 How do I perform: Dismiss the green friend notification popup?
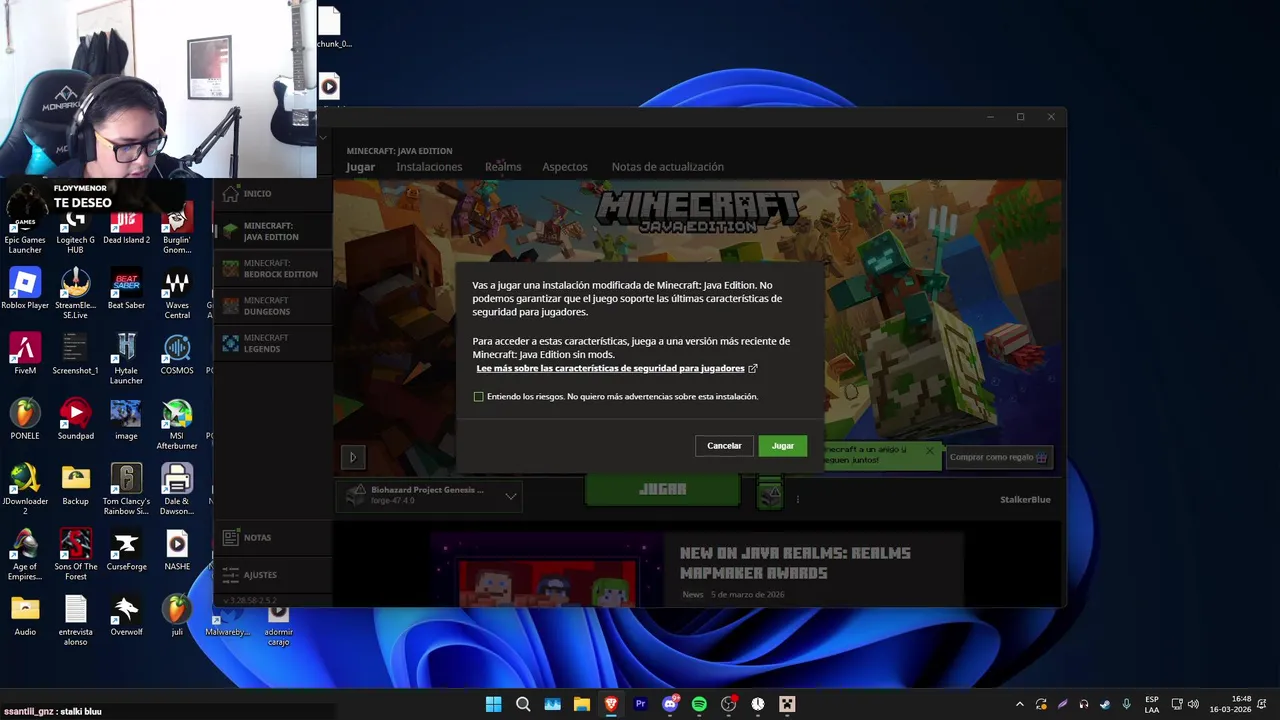point(929,451)
